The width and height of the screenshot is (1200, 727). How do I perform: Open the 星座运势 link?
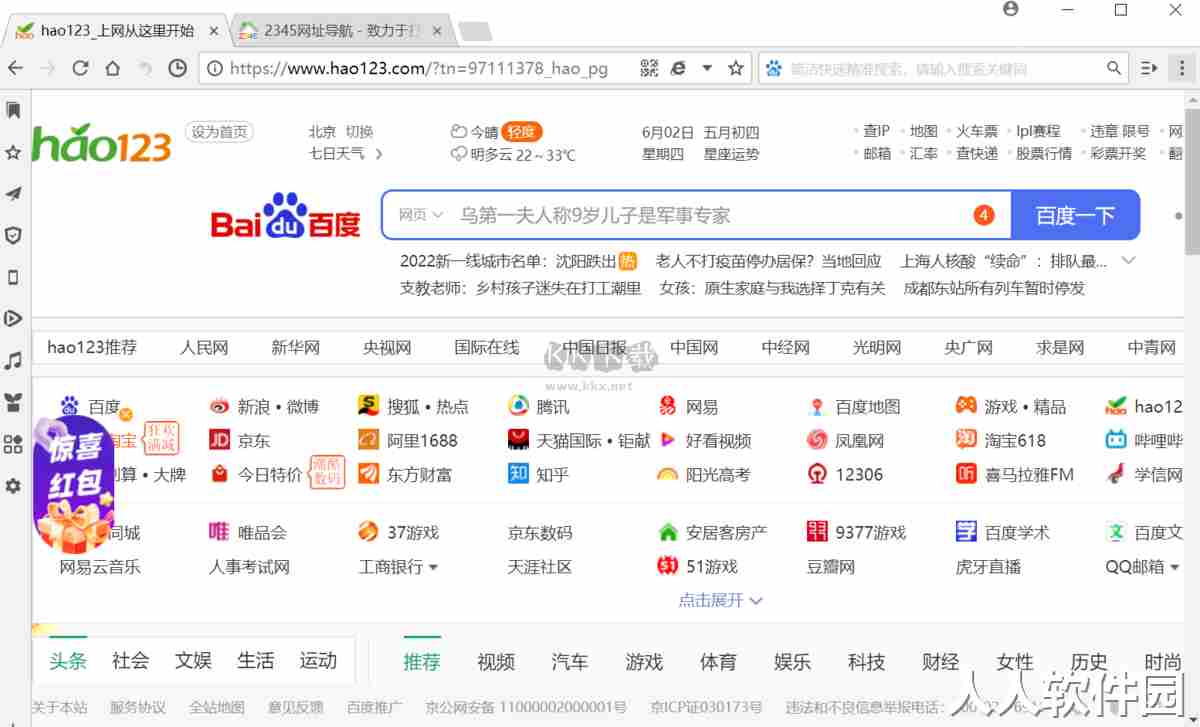[731, 154]
